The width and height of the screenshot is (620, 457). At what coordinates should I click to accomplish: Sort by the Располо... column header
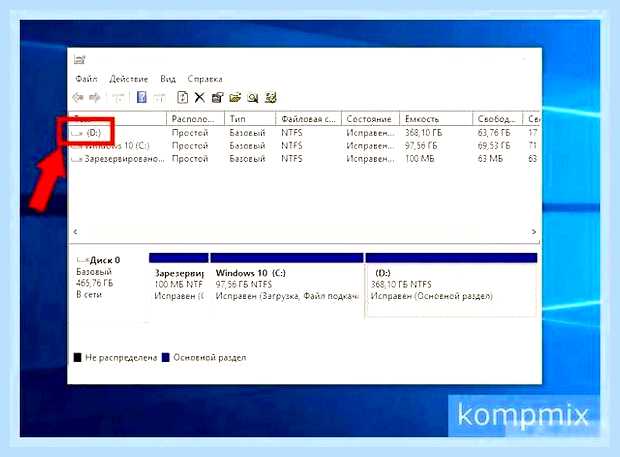(x=196, y=119)
